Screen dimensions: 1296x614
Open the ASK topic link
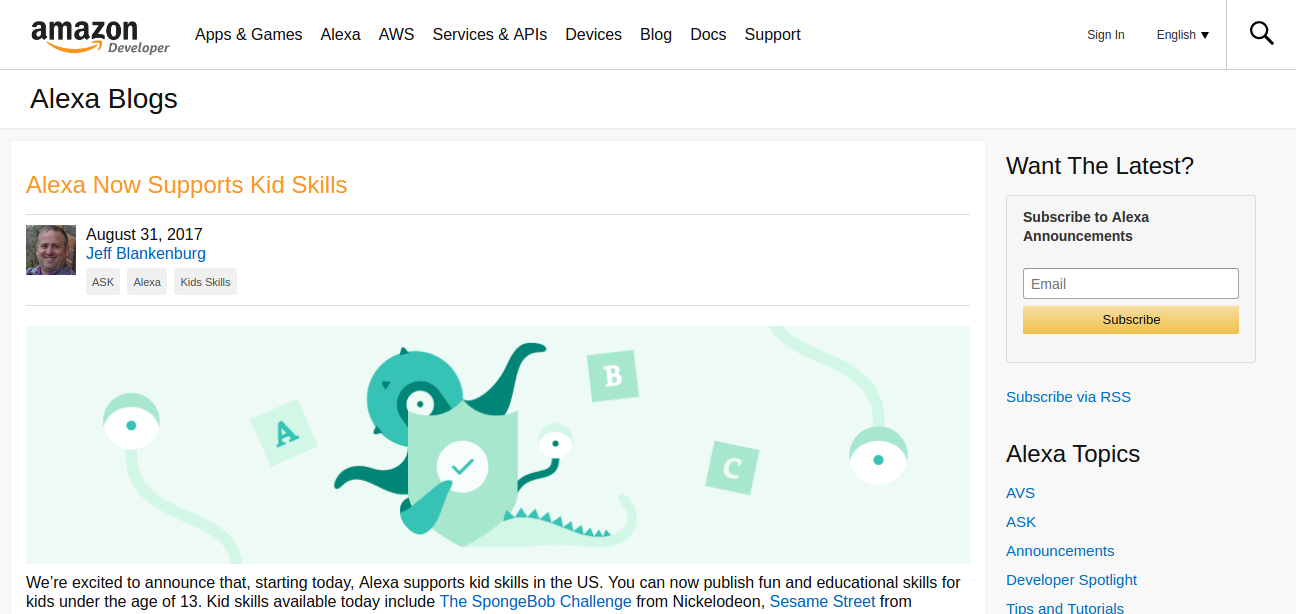click(x=1021, y=522)
